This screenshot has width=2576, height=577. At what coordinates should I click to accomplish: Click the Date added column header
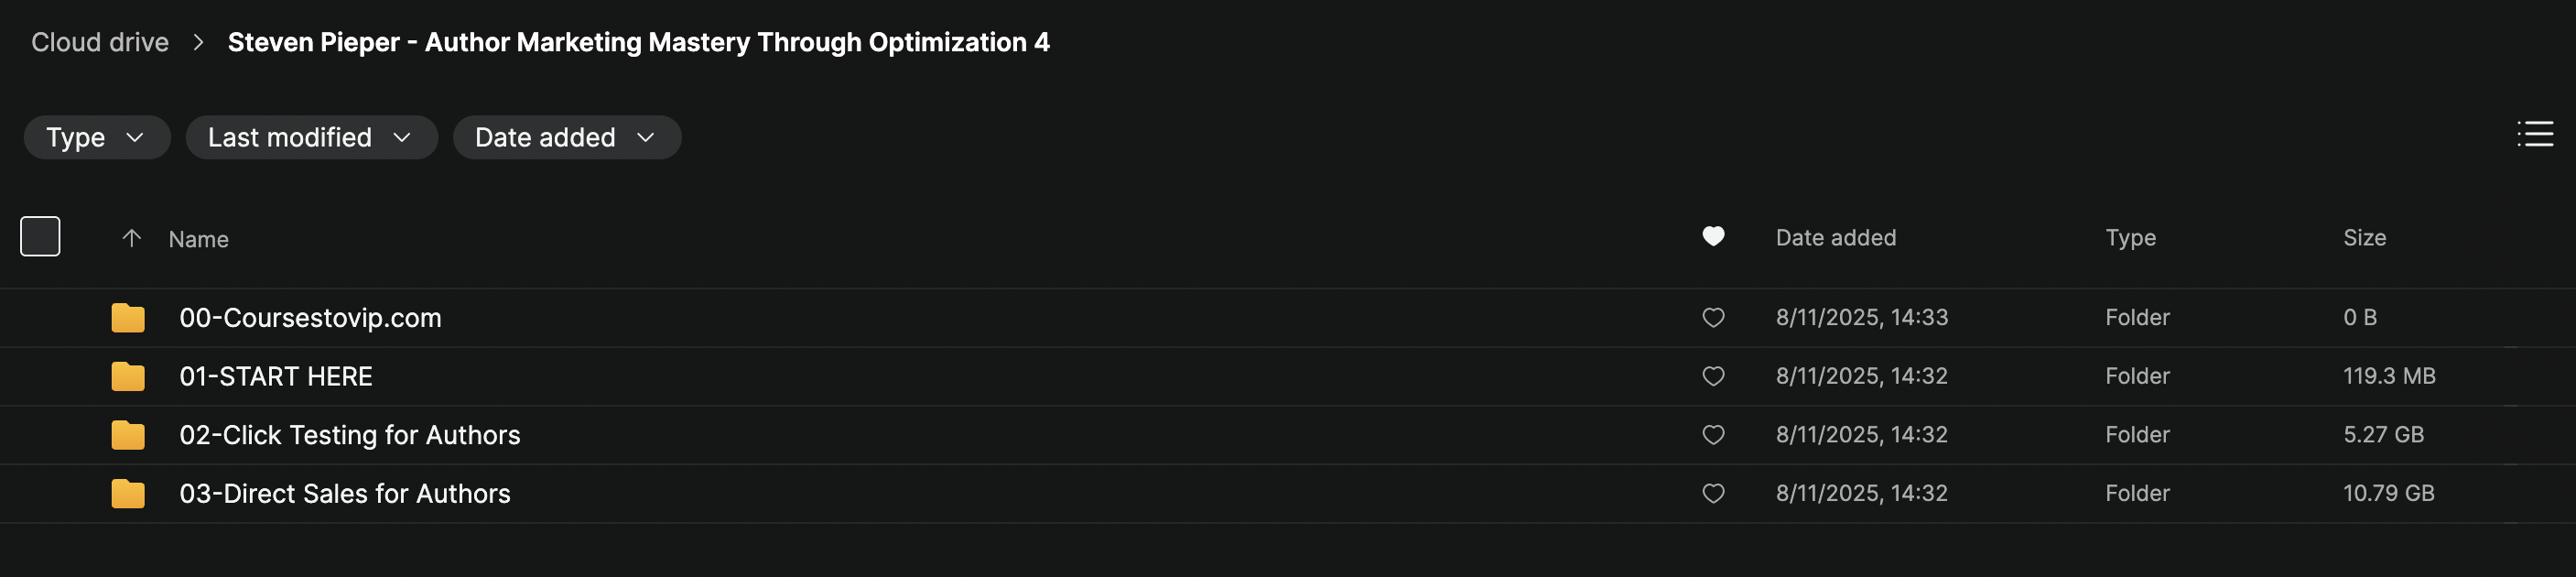pyautogui.click(x=1835, y=238)
